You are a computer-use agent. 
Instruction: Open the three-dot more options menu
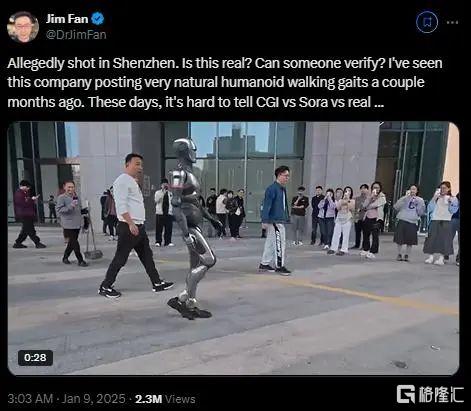pos(452,22)
